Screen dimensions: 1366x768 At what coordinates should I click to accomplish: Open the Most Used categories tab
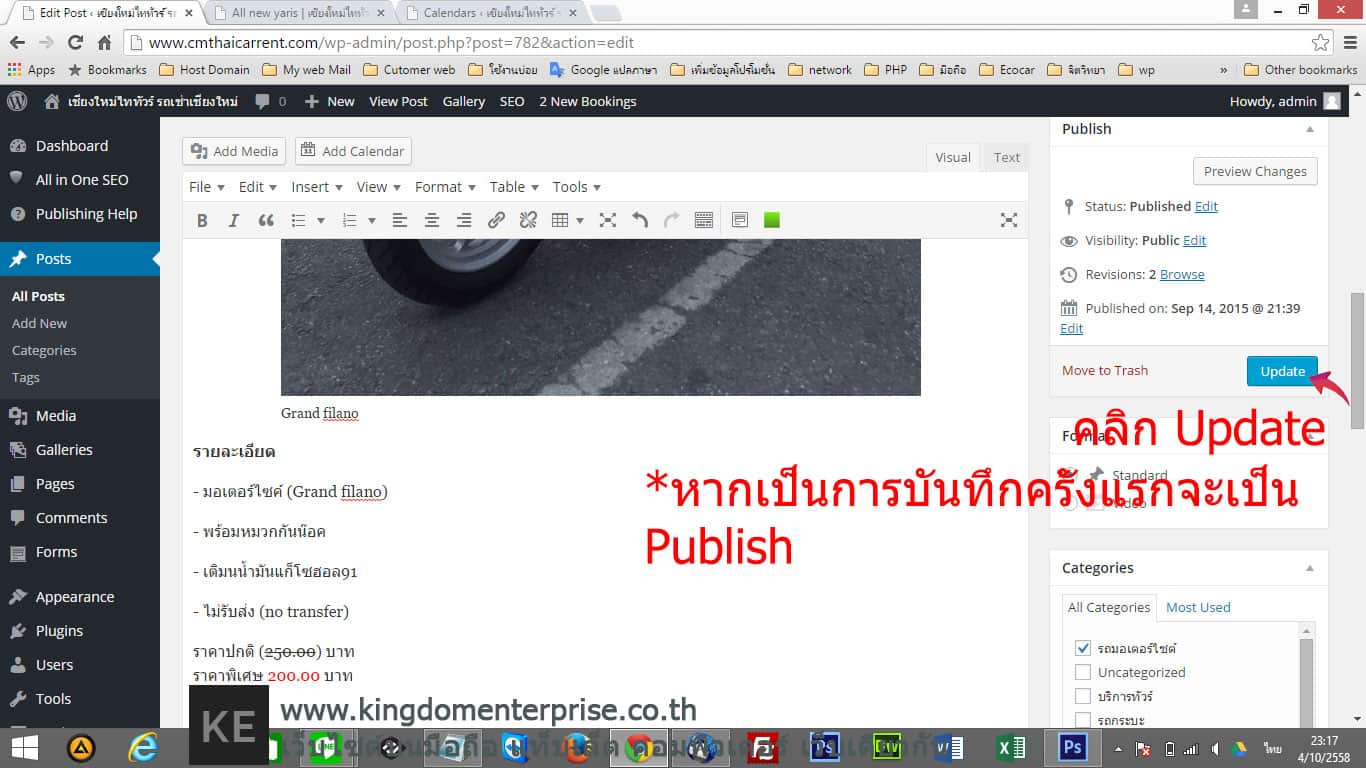1198,607
